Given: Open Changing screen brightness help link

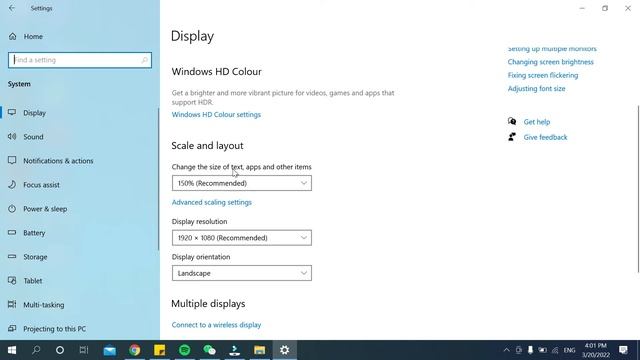Looking at the screenshot, I should (550, 62).
